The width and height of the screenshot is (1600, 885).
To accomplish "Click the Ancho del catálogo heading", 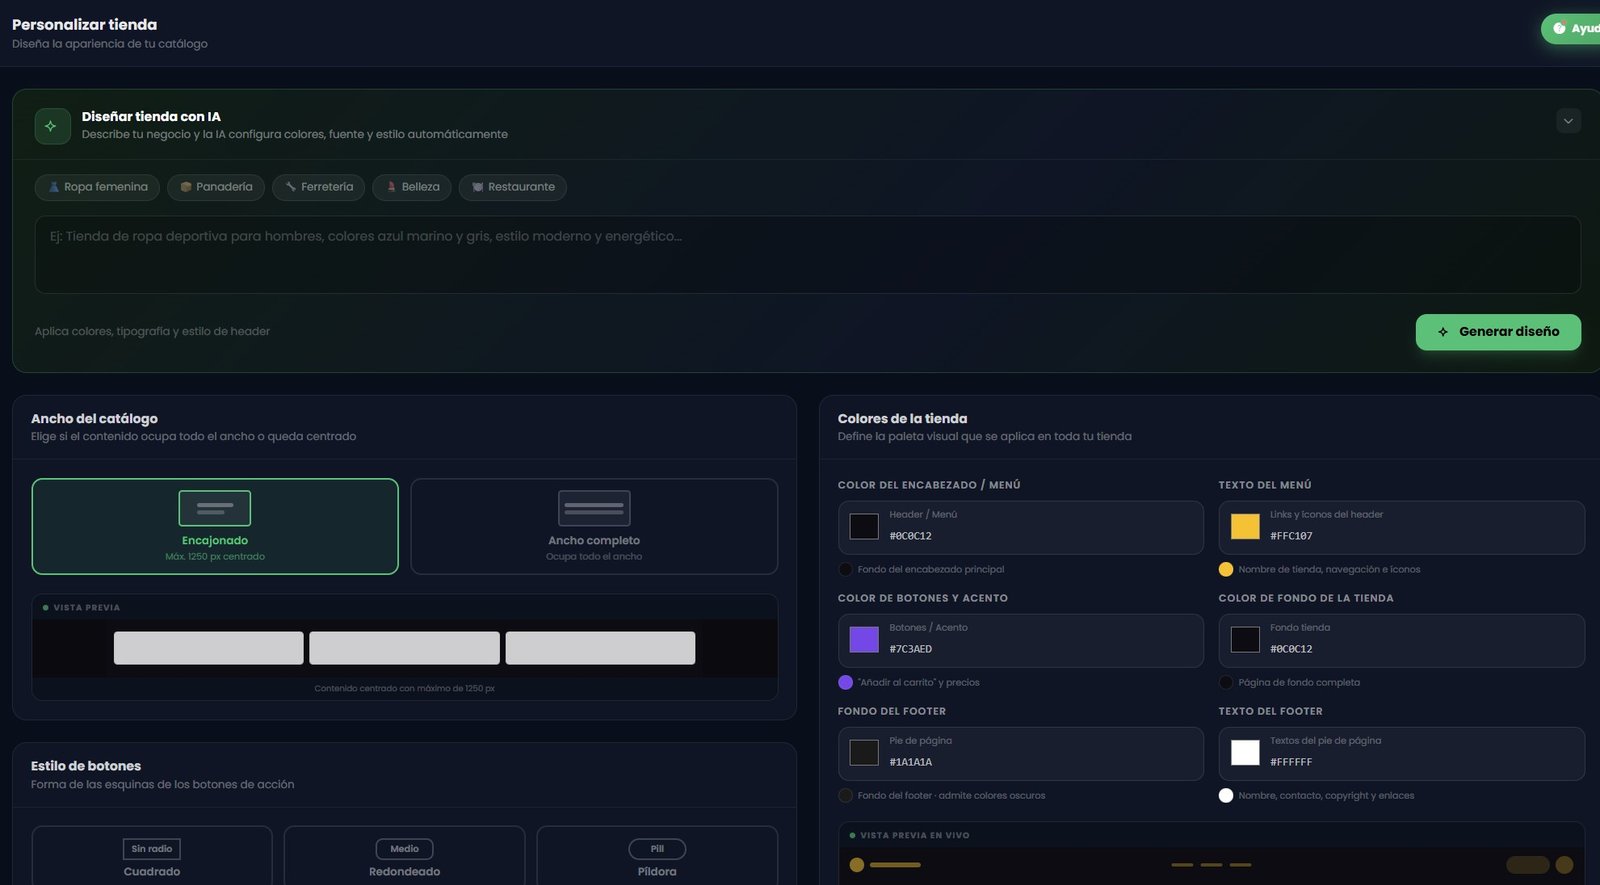I will pyautogui.click(x=94, y=419).
